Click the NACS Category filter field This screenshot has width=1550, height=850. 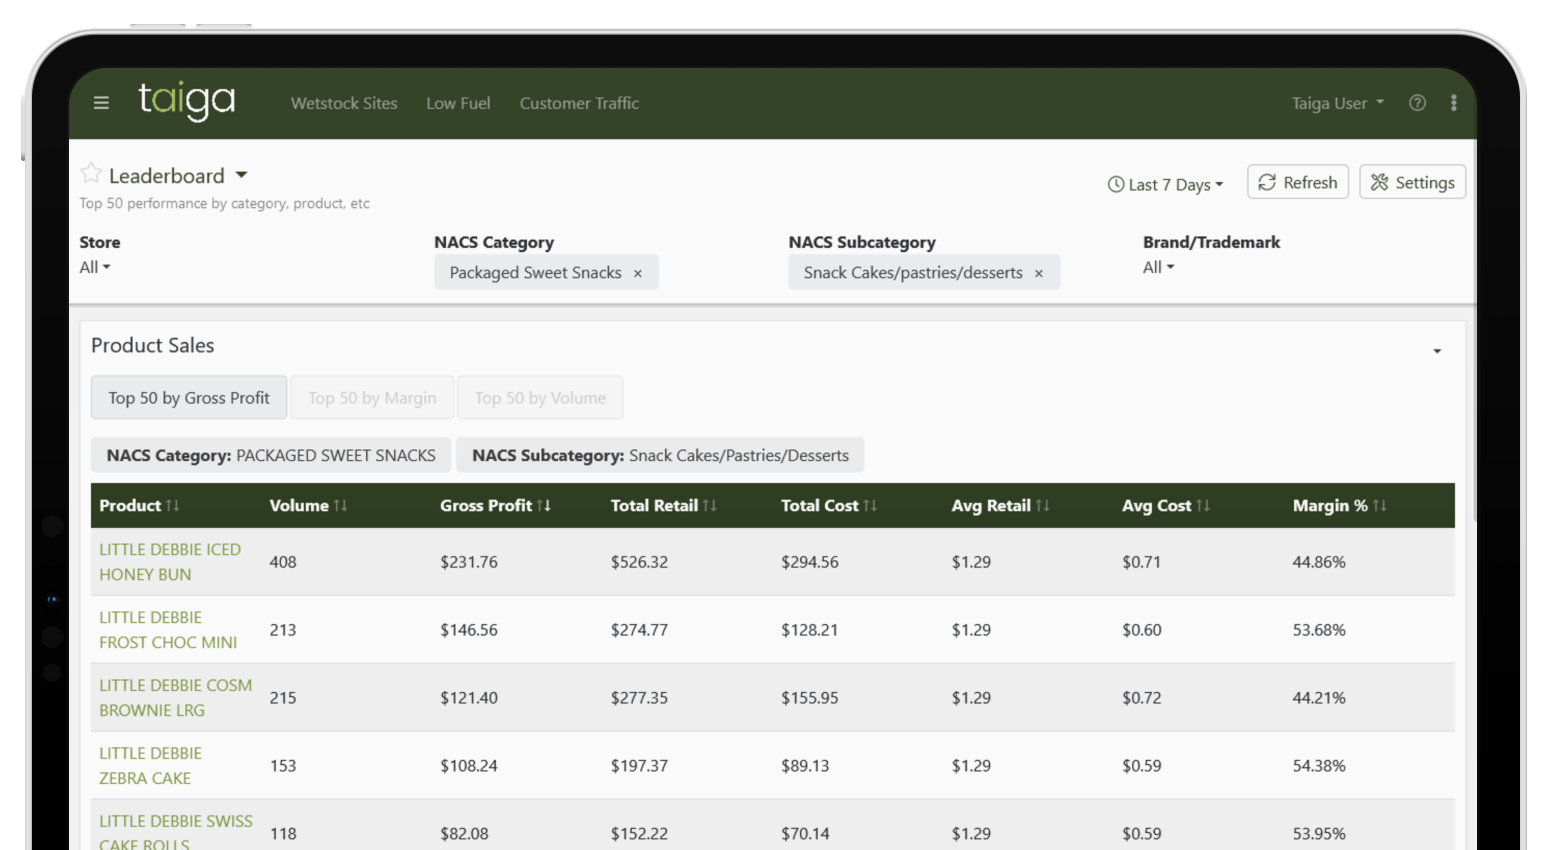[x=546, y=273]
